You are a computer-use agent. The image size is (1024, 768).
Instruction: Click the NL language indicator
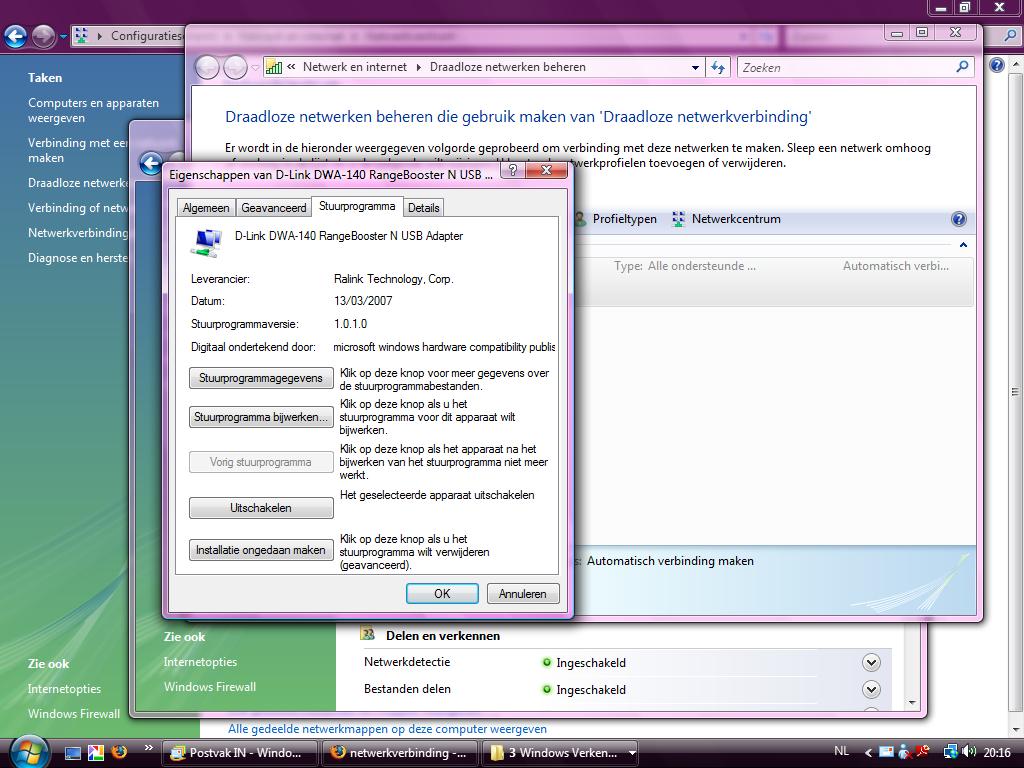pos(841,751)
